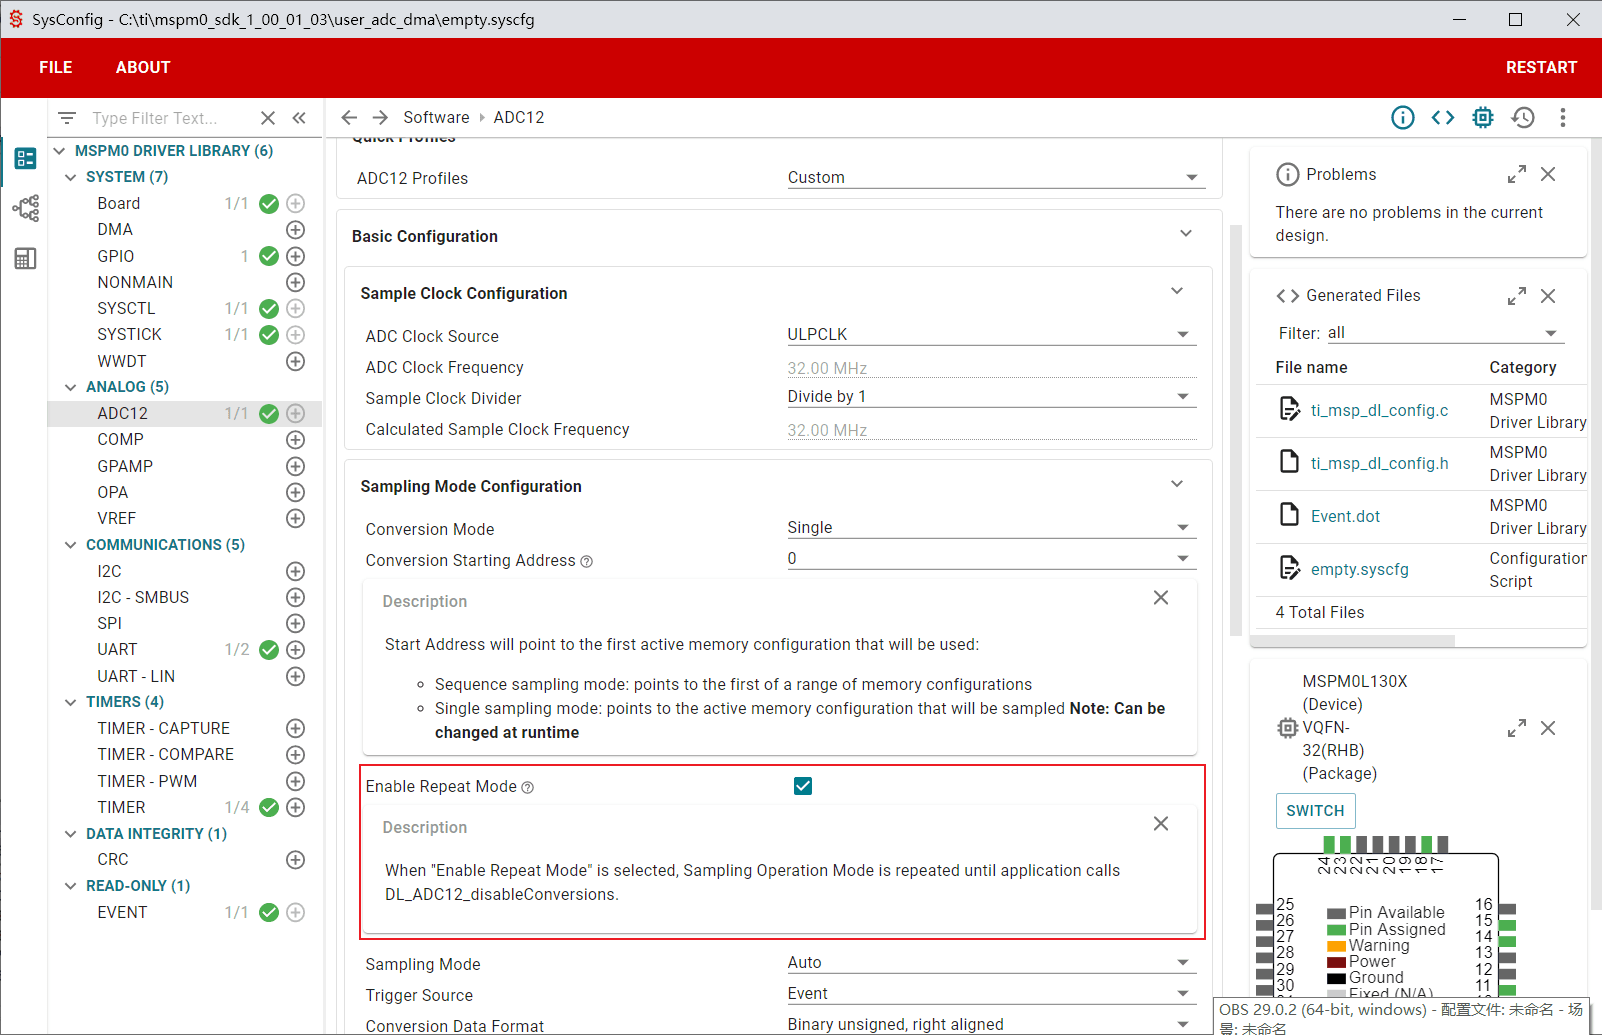Select the EVENT module in tree

tap(122, 912)
